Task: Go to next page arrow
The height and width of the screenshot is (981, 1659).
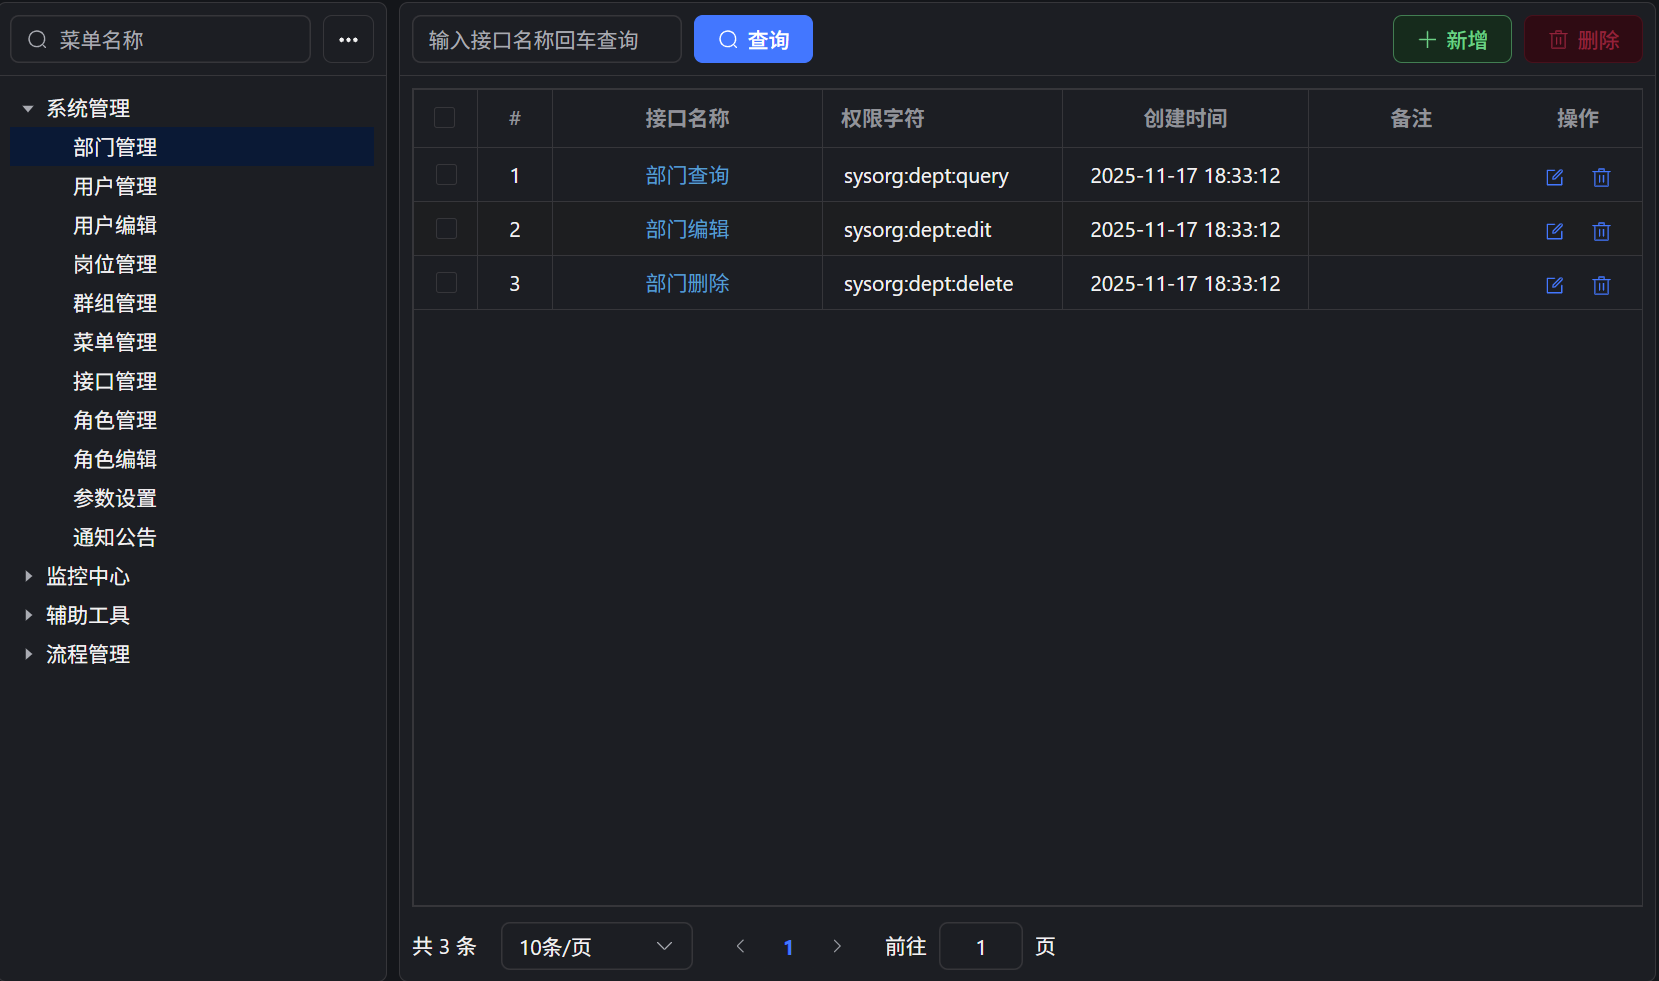Action: point(837,946)
